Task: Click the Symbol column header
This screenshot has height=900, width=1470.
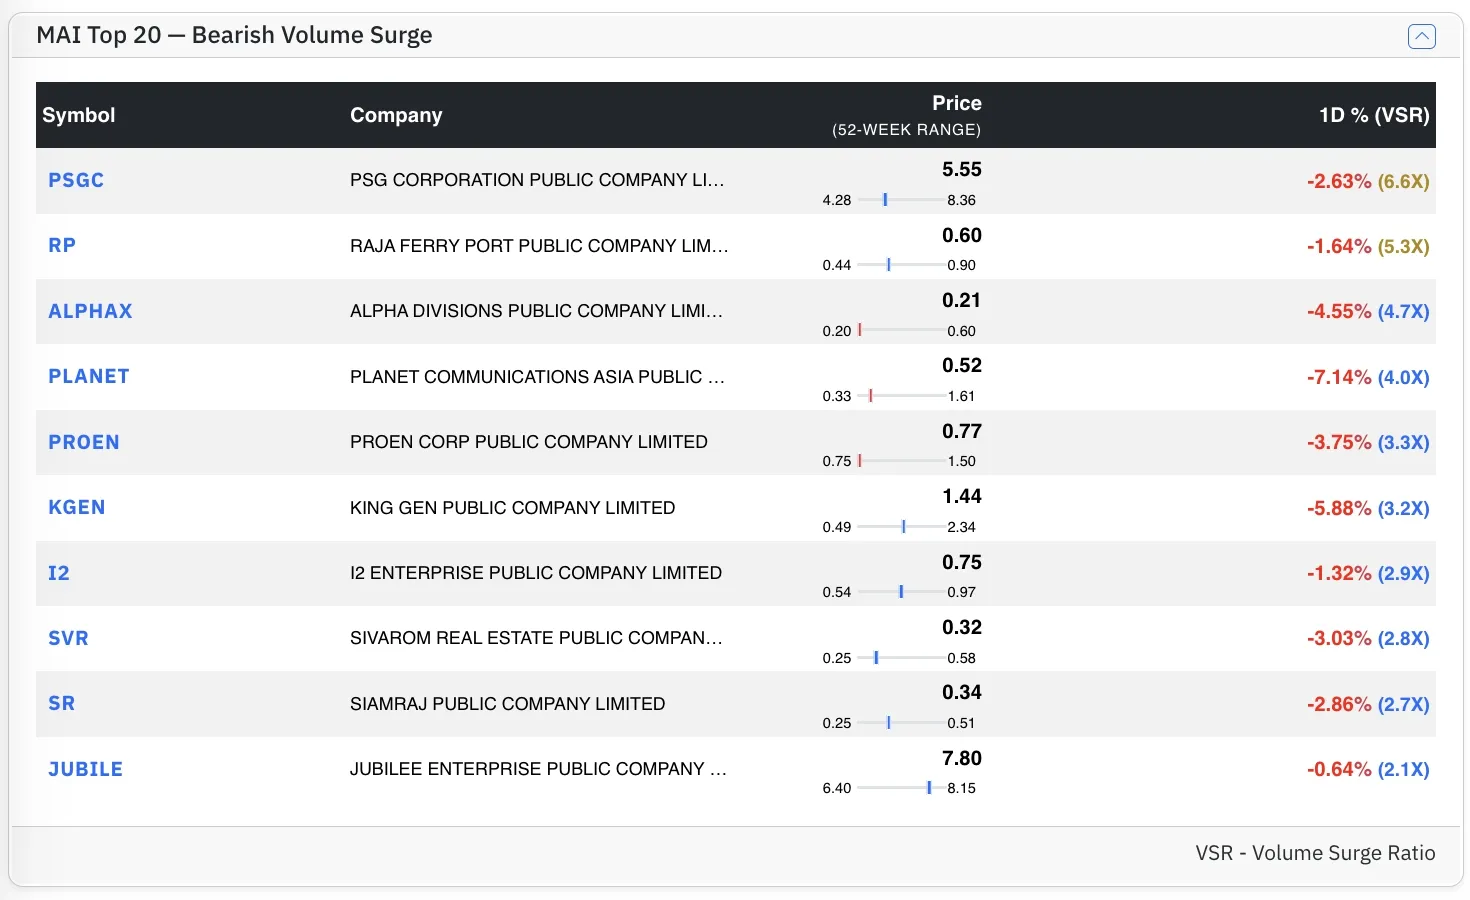Action: pos(79,115)
